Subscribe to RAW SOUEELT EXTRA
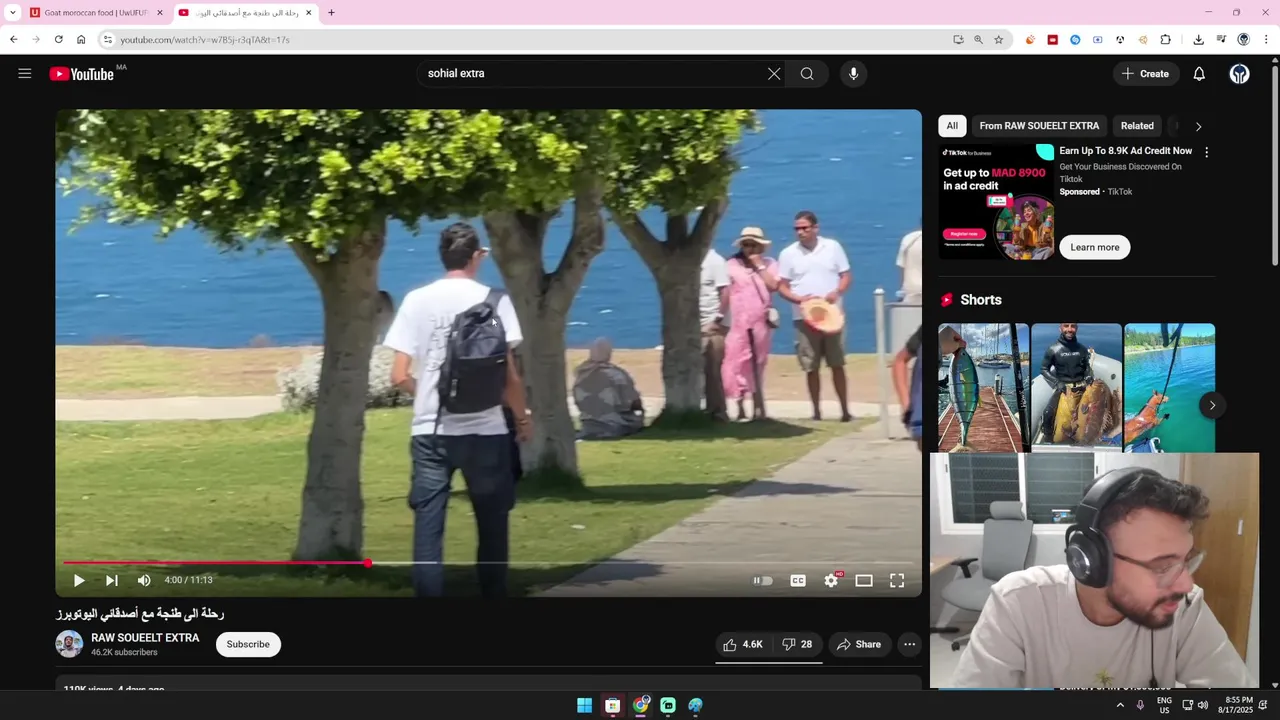 click(248, 644)
